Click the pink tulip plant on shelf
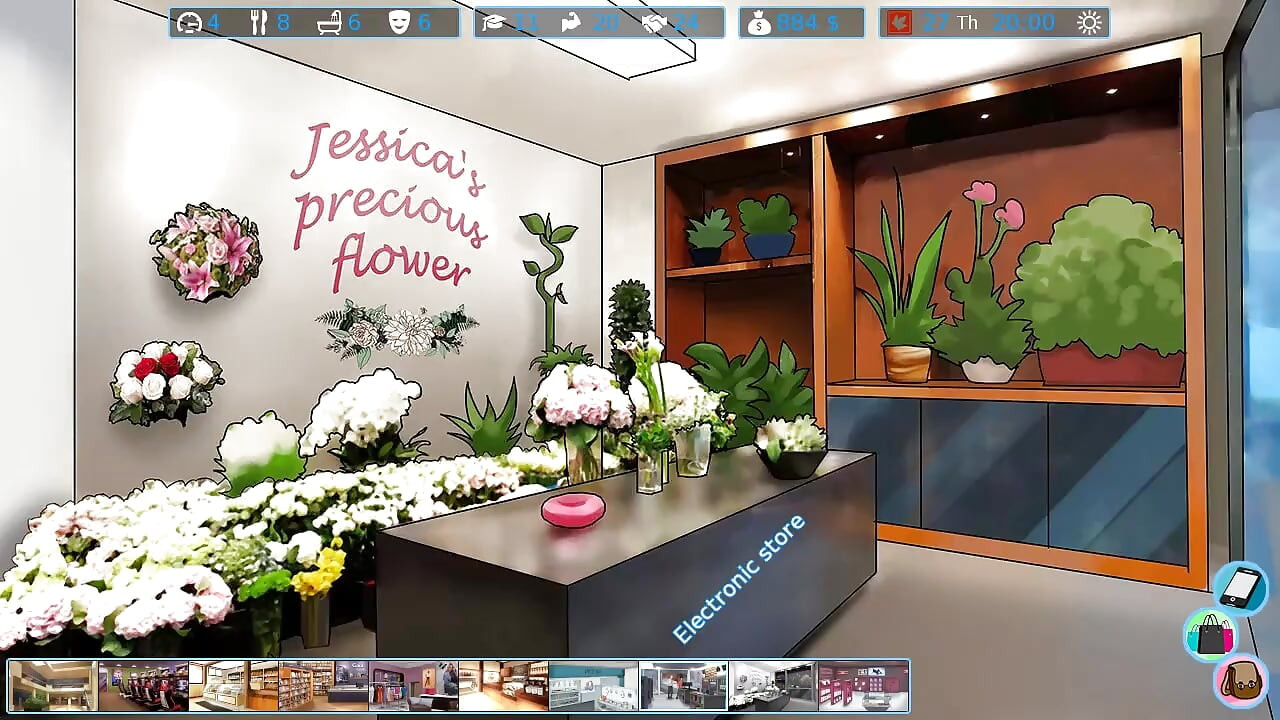Screen dimensions: 1280x720 click(x=988, y=283)
